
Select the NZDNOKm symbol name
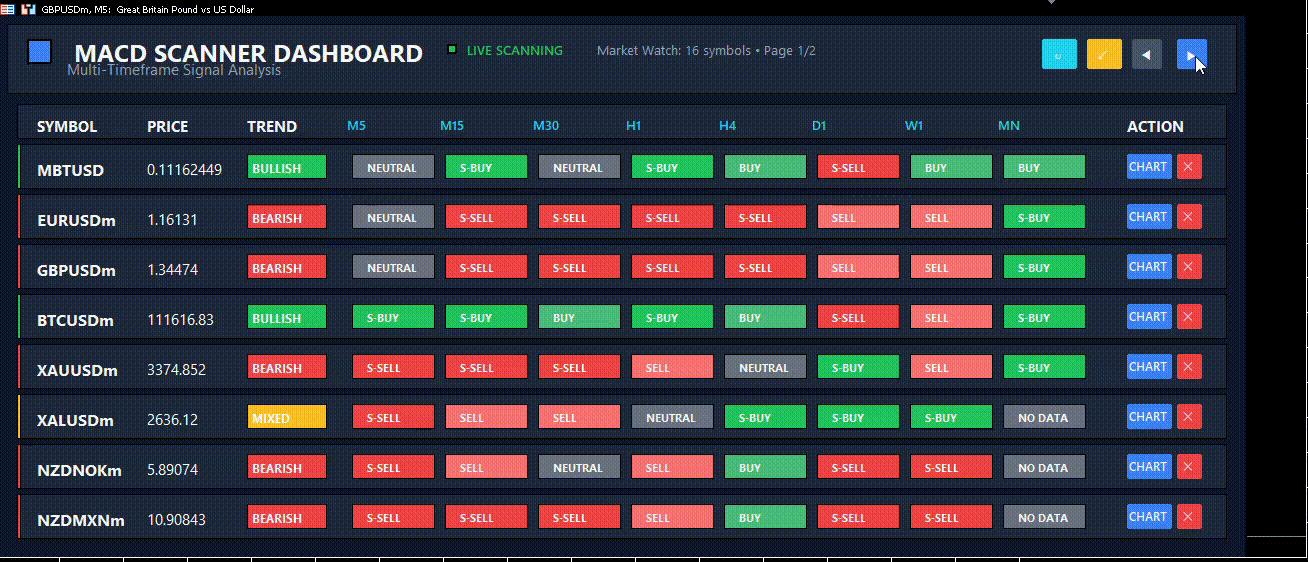(x=79, y=470)
